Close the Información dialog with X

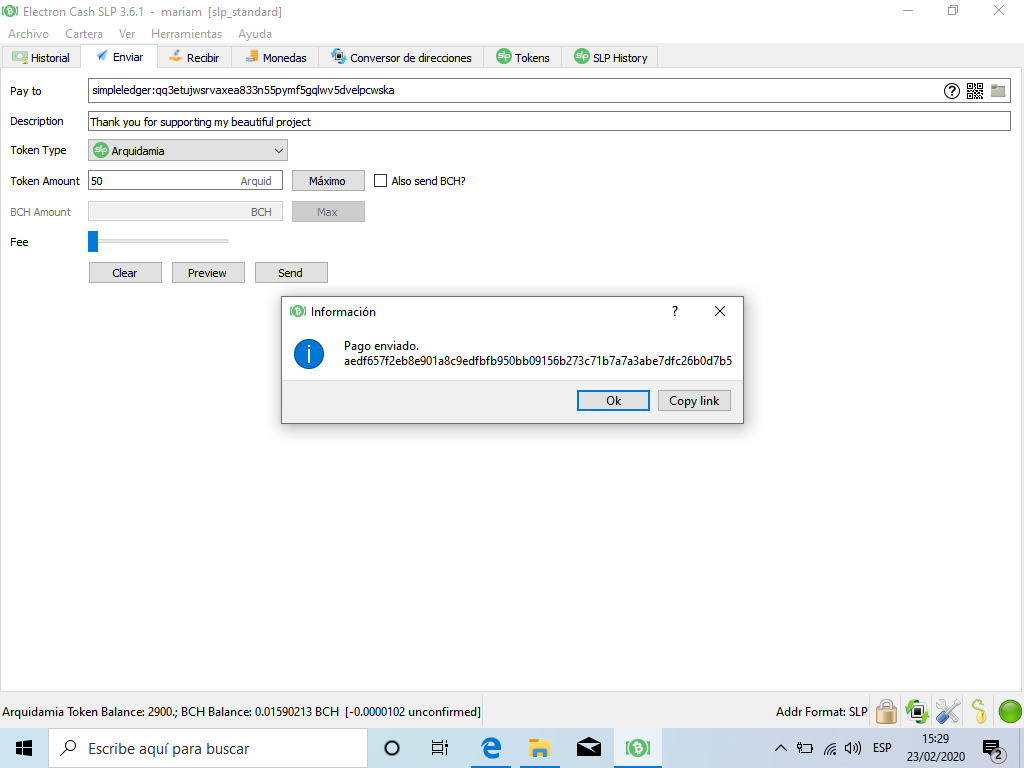720,311
